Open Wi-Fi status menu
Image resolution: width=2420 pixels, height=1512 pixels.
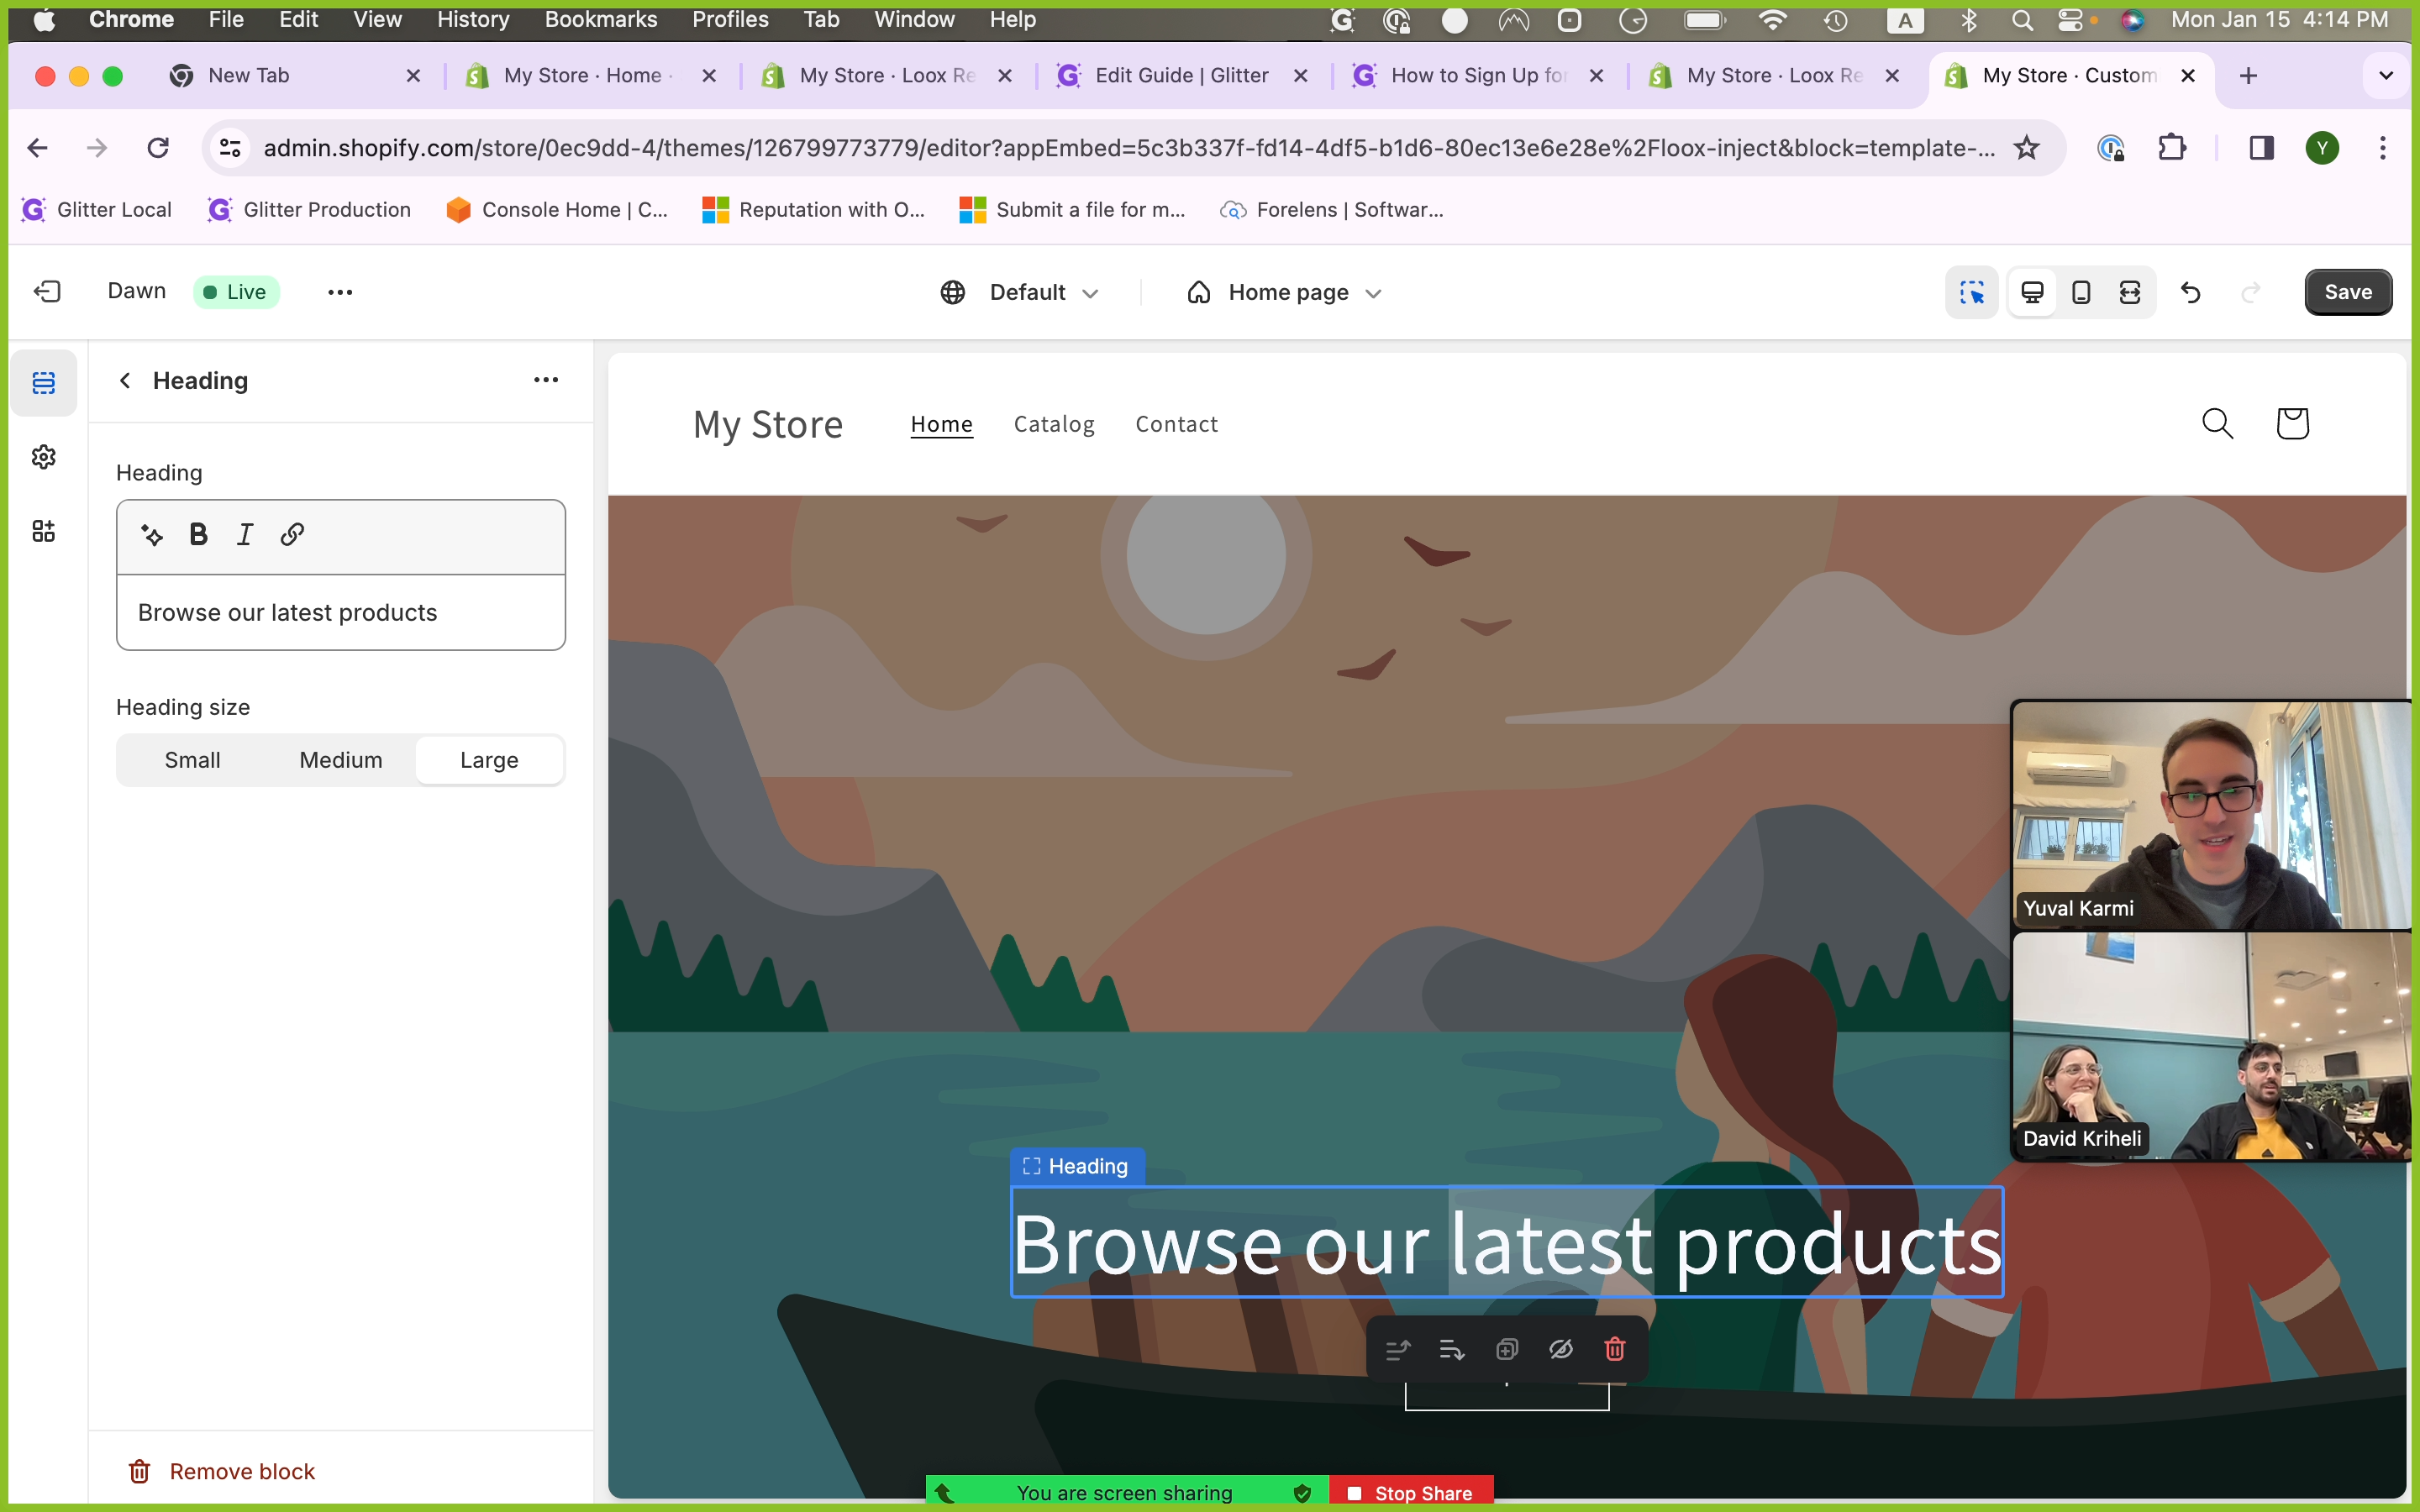tap(1772, 20)
